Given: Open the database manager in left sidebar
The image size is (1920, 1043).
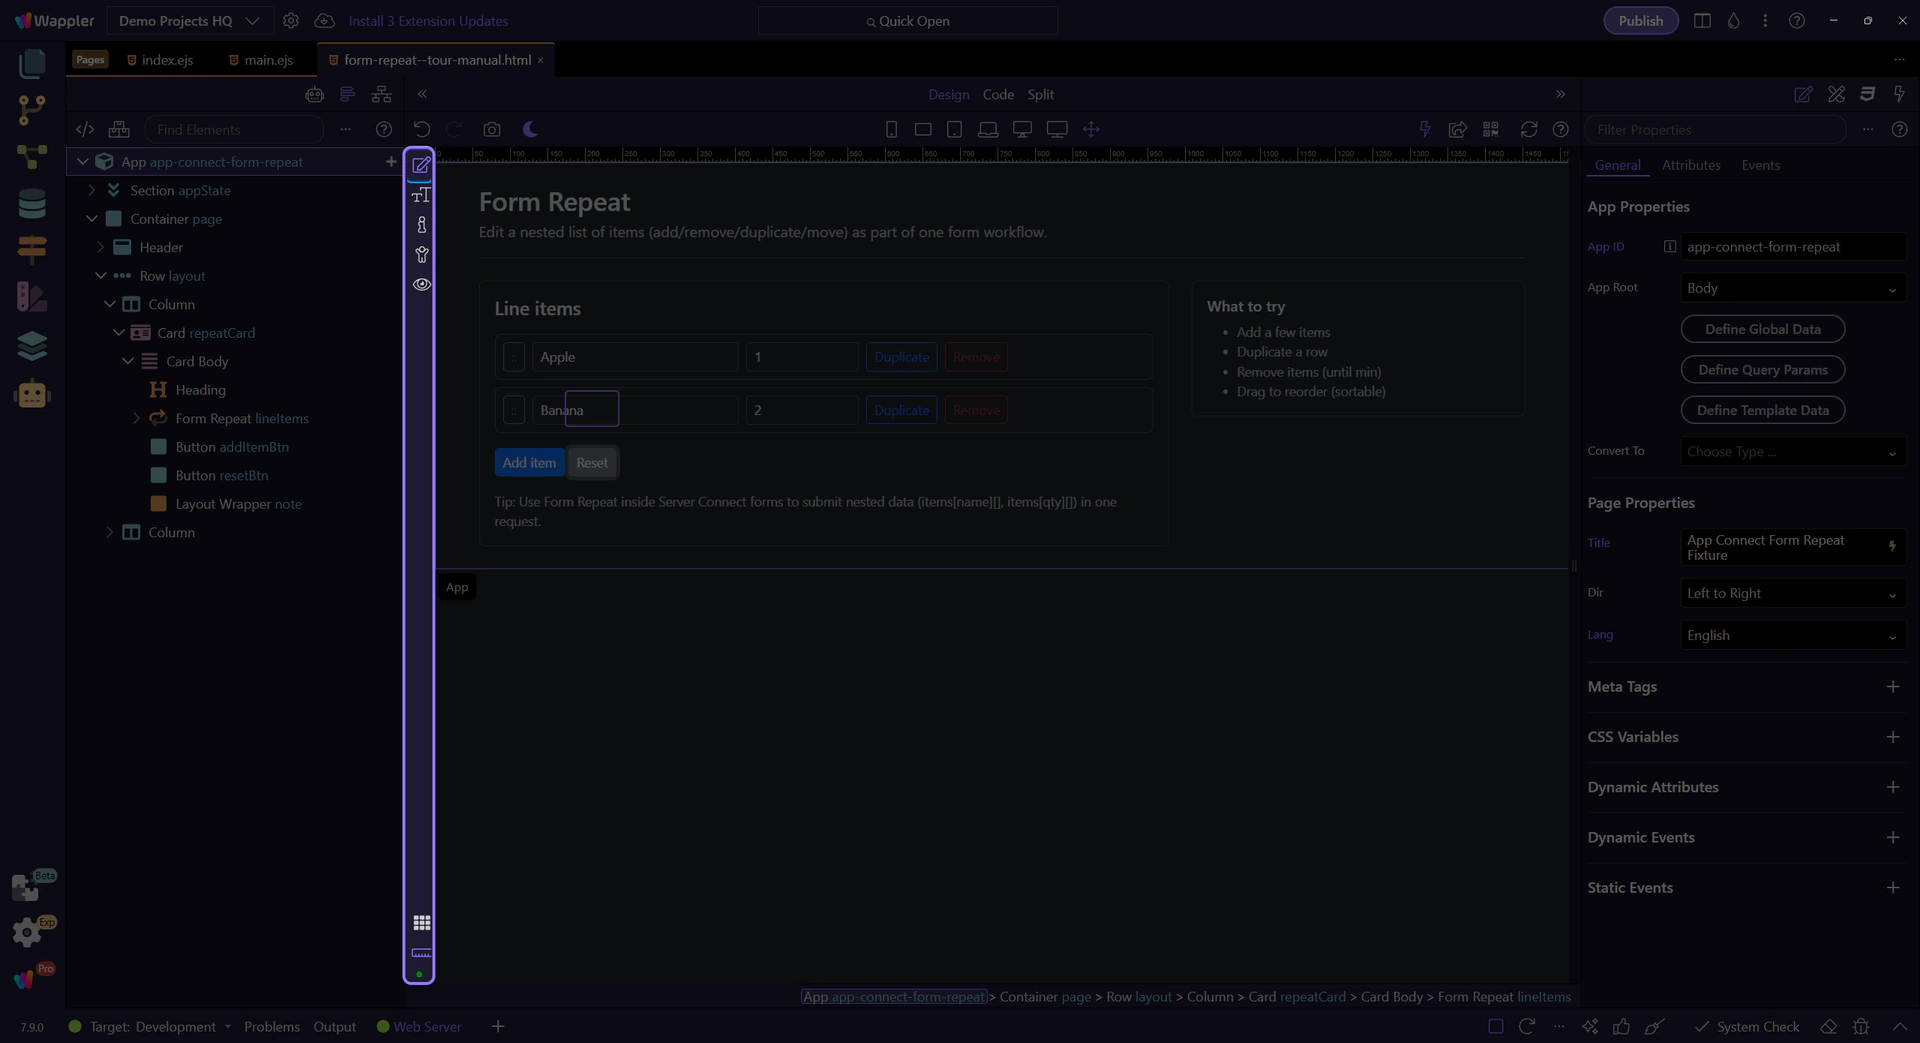Looking at the screenshot, I should coord(32,203).
